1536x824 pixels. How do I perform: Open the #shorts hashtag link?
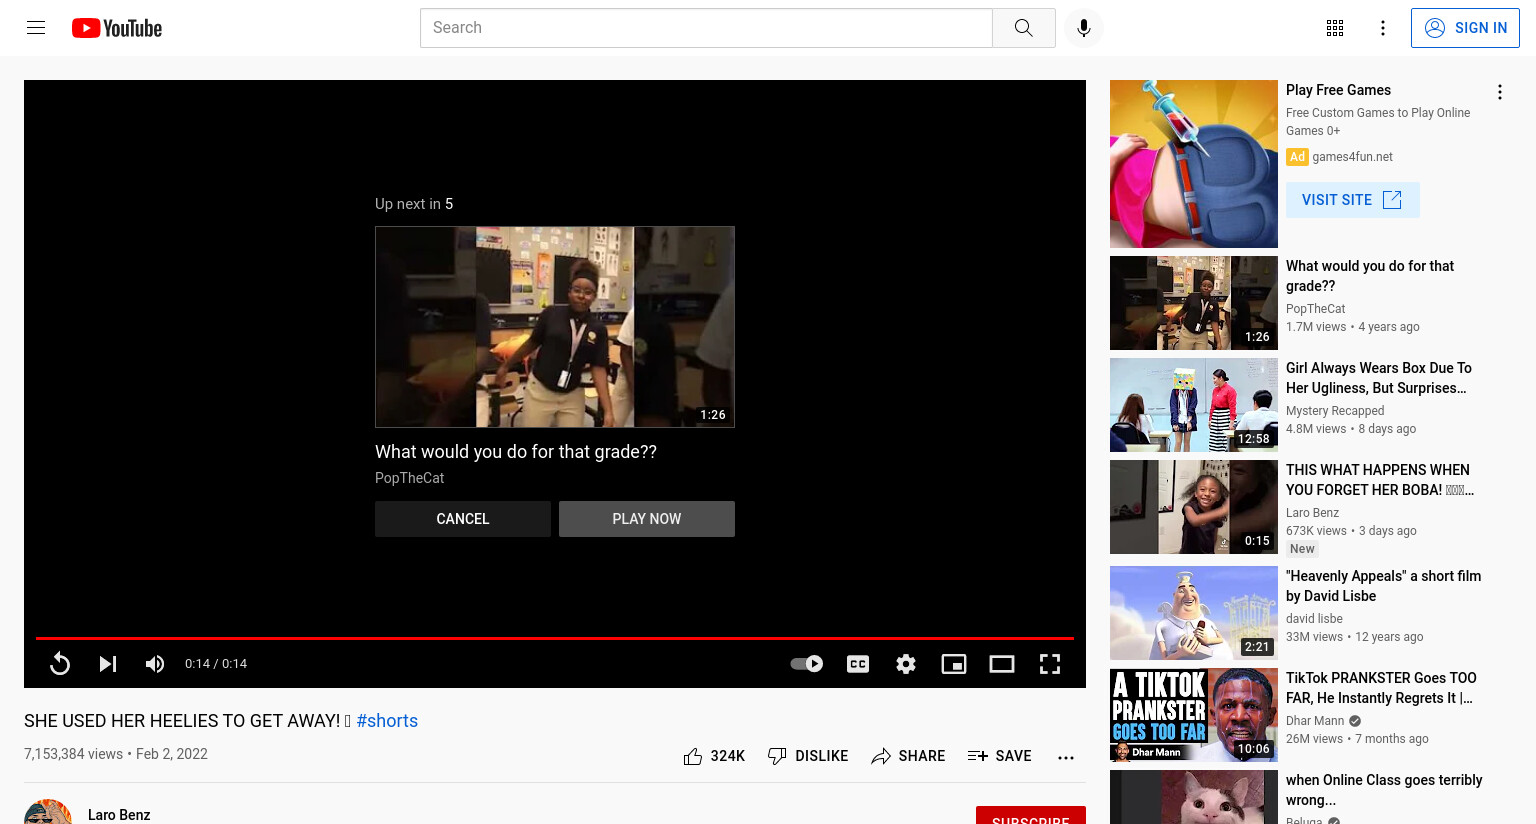point(387,721)
